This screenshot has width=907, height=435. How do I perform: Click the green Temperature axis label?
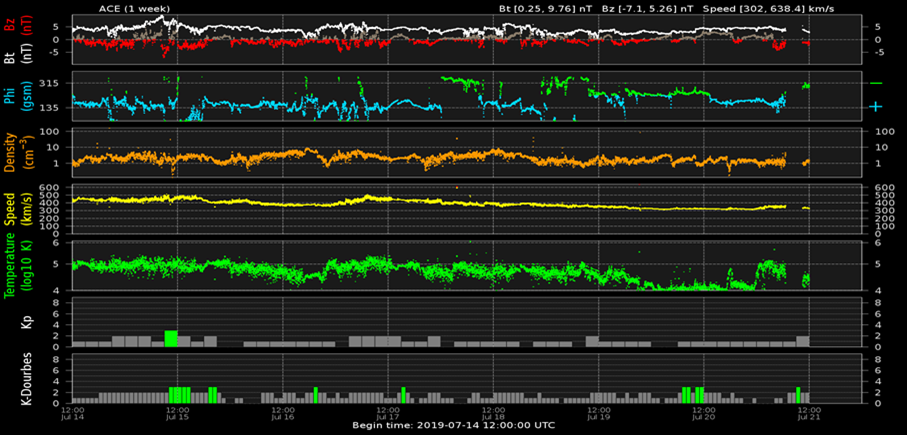(12, 265)
